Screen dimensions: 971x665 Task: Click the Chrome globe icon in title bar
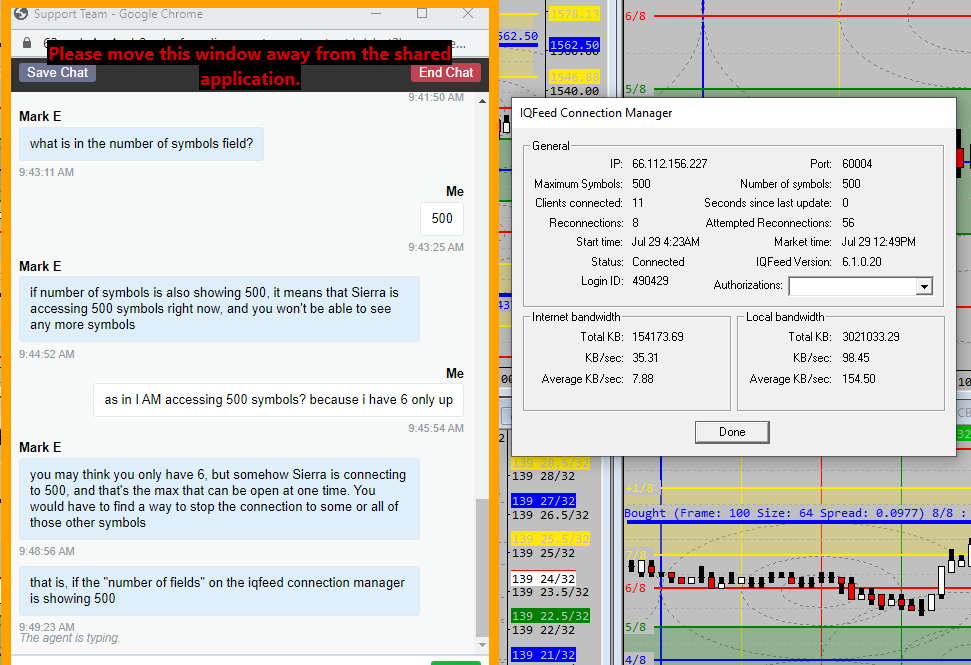click(21, 13)
